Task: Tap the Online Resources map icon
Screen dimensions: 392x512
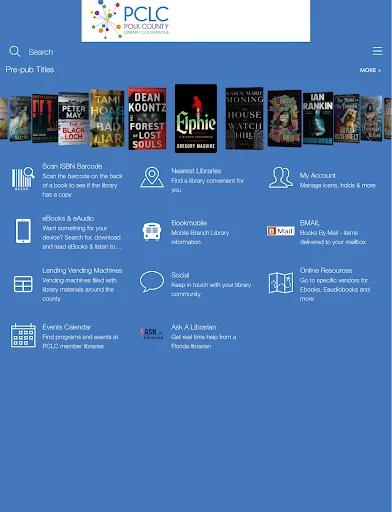Action: point(281,283)
